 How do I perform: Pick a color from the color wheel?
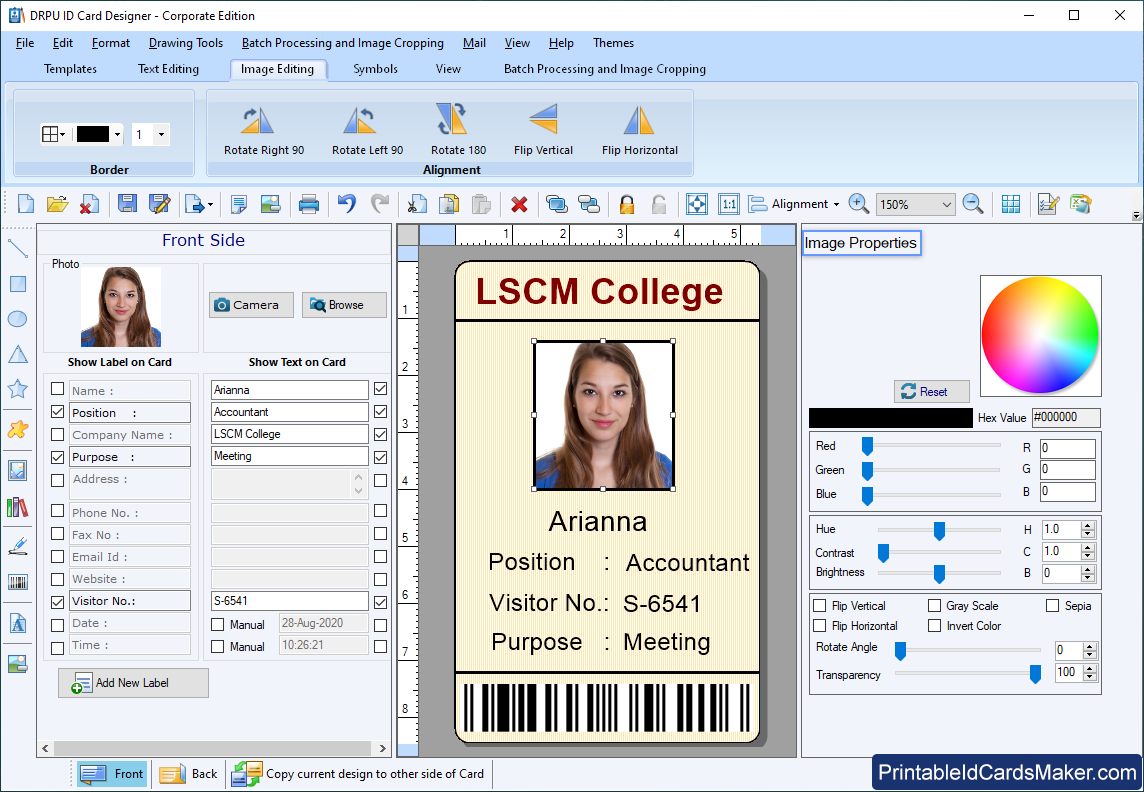click(1040, 335)
